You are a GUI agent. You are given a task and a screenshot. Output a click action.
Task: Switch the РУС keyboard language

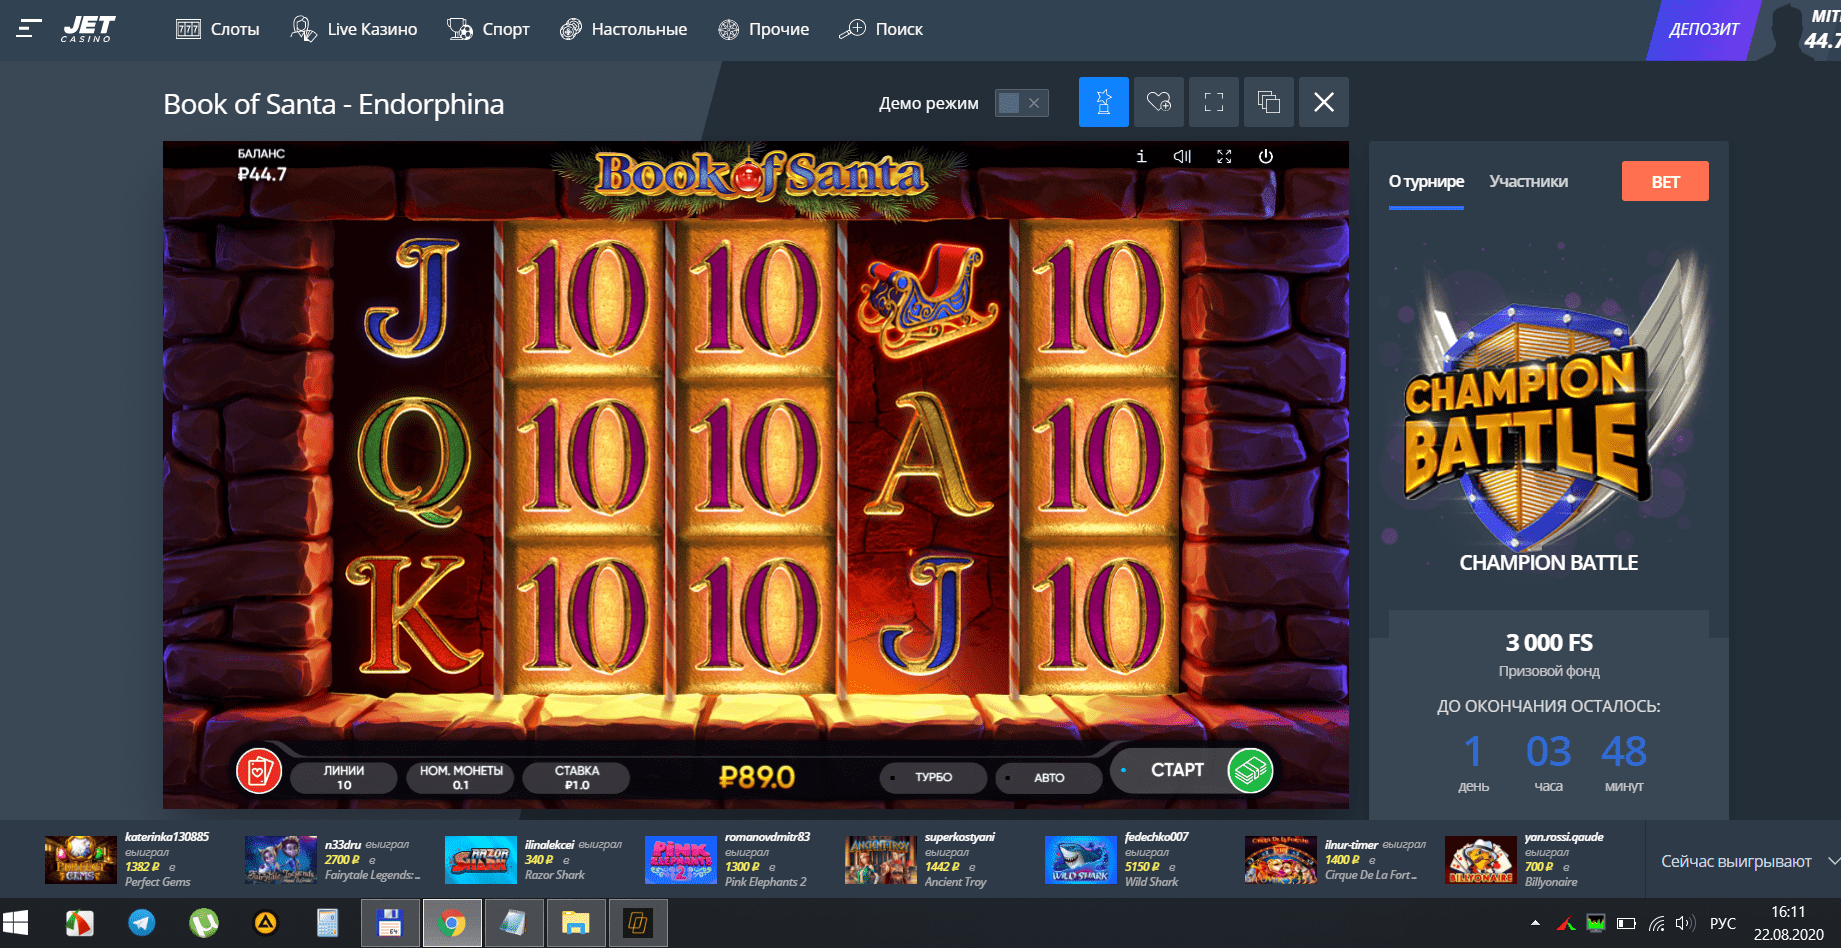(1723, 923)
